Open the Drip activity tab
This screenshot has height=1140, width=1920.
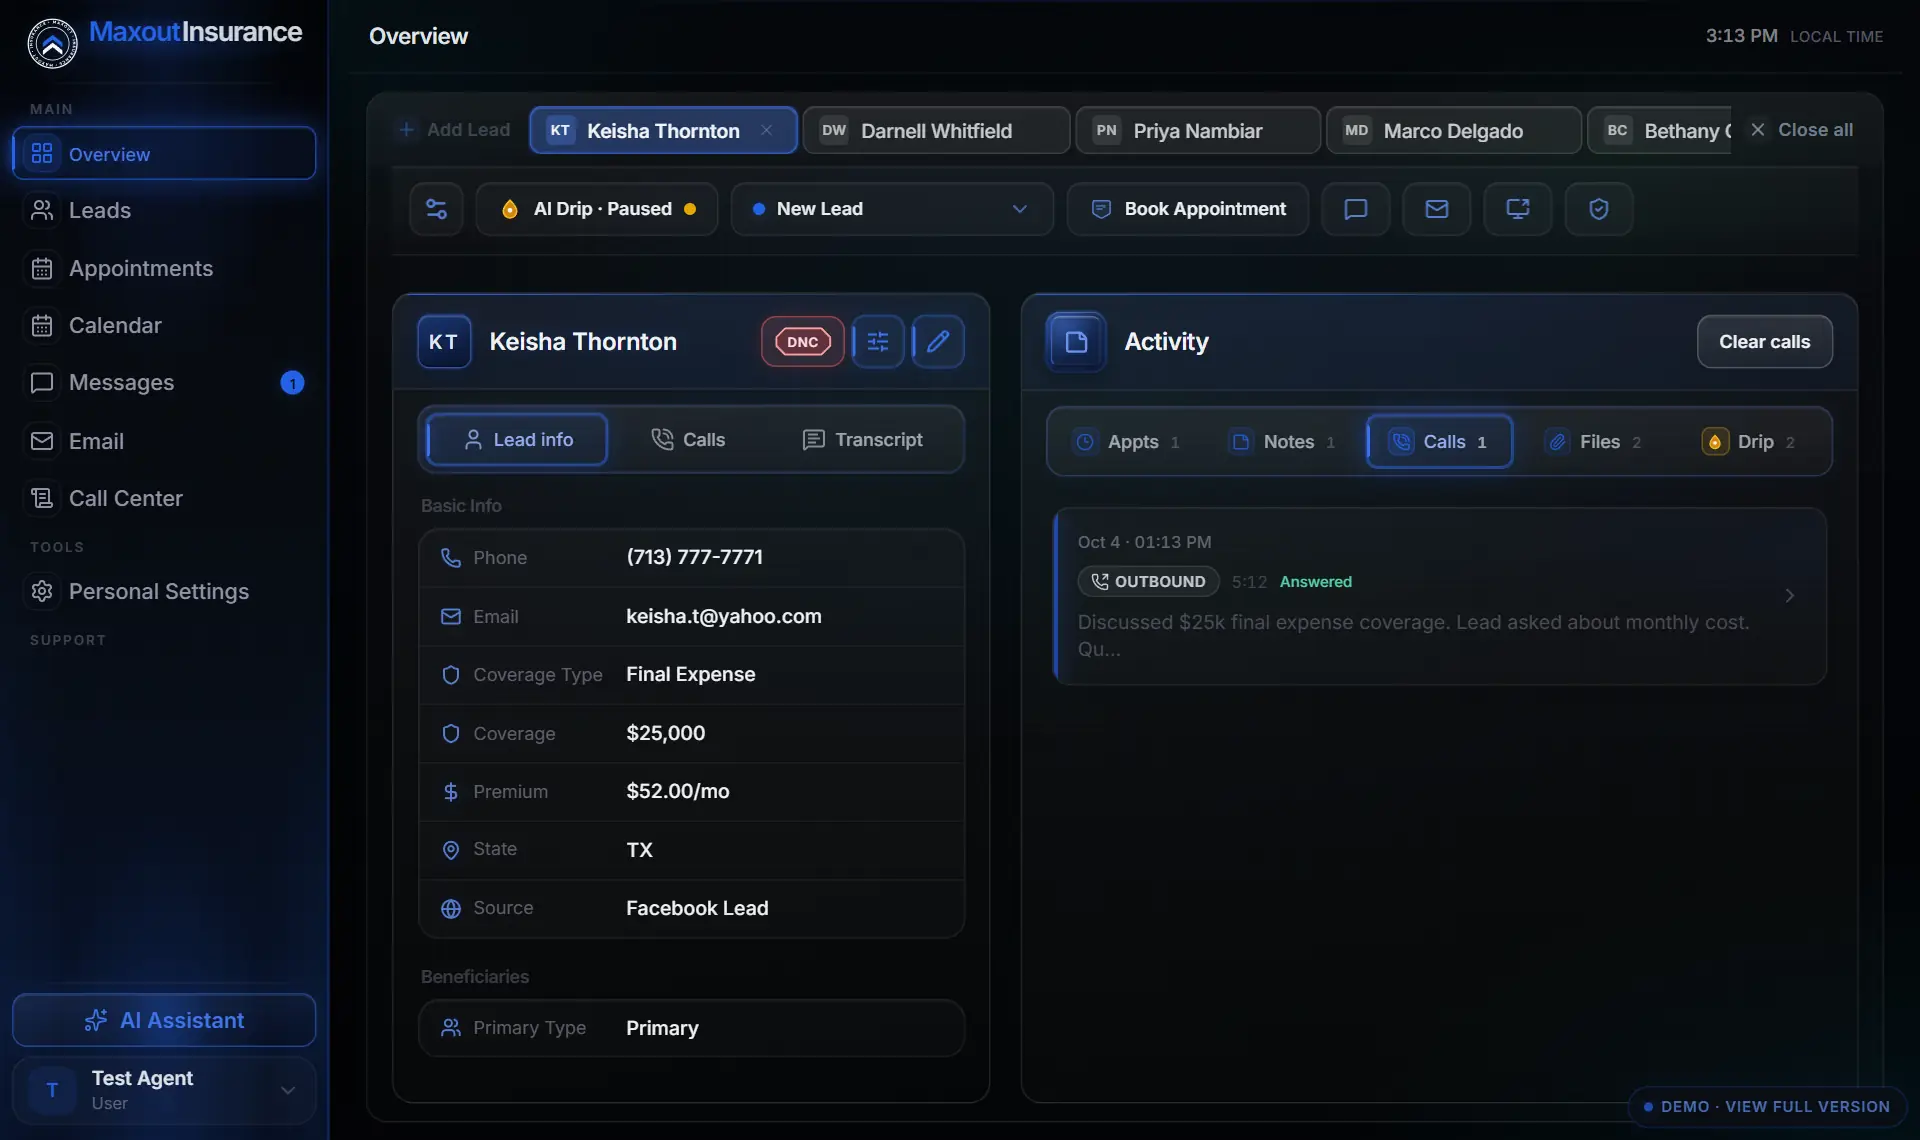(x=1748, y=442)
